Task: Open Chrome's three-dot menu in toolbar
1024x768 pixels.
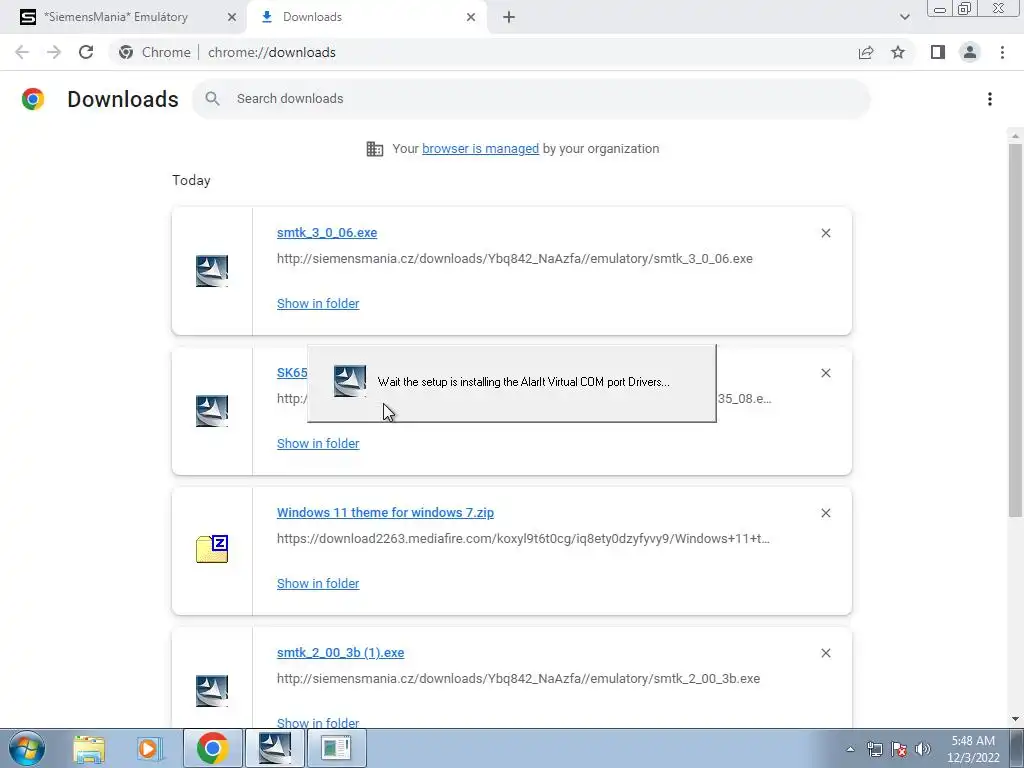Action: [1002, 52]
